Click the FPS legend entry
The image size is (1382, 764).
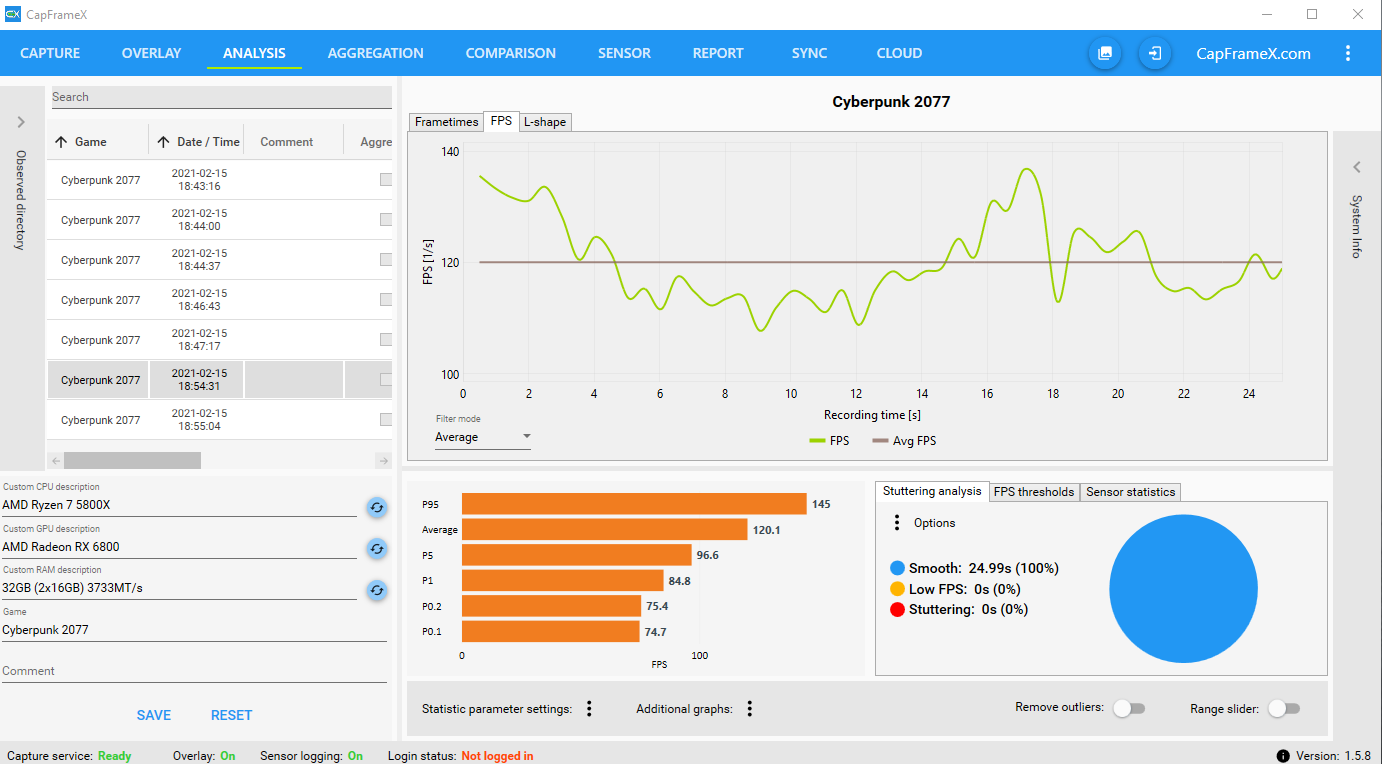point(829,440)
